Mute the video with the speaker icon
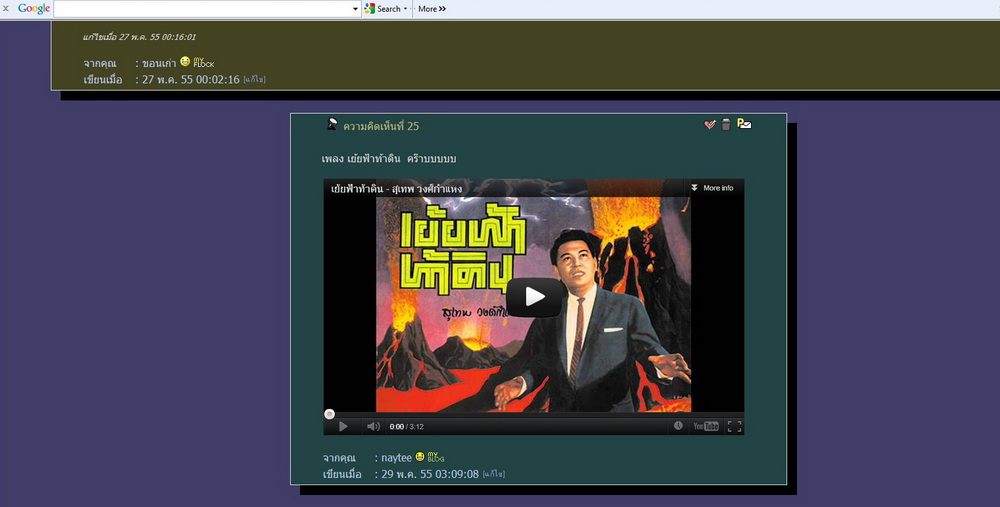 (373, 427)
